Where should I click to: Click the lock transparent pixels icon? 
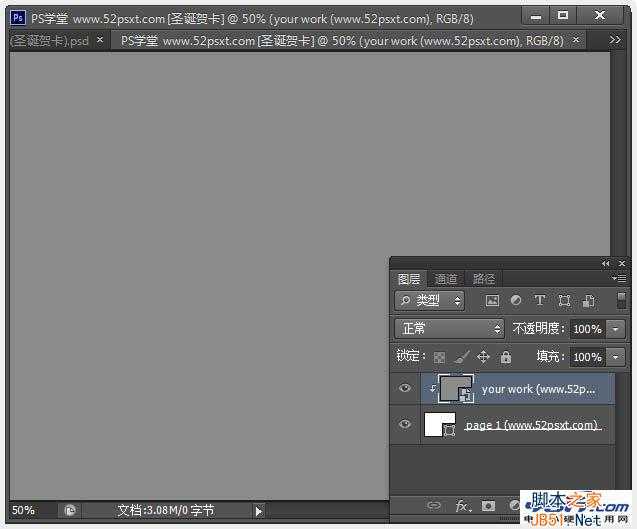438,357
